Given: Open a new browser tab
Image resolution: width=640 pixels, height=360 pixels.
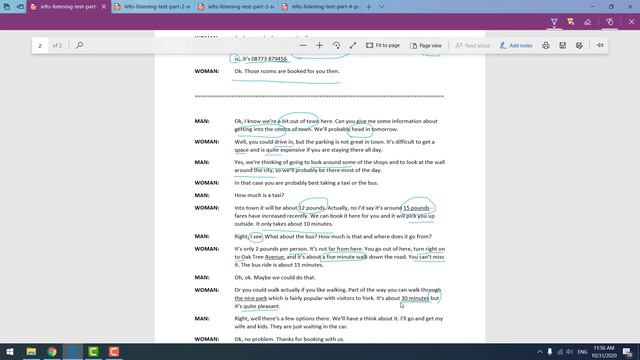Looking at the screenshot, I should [x=369, y=7].
